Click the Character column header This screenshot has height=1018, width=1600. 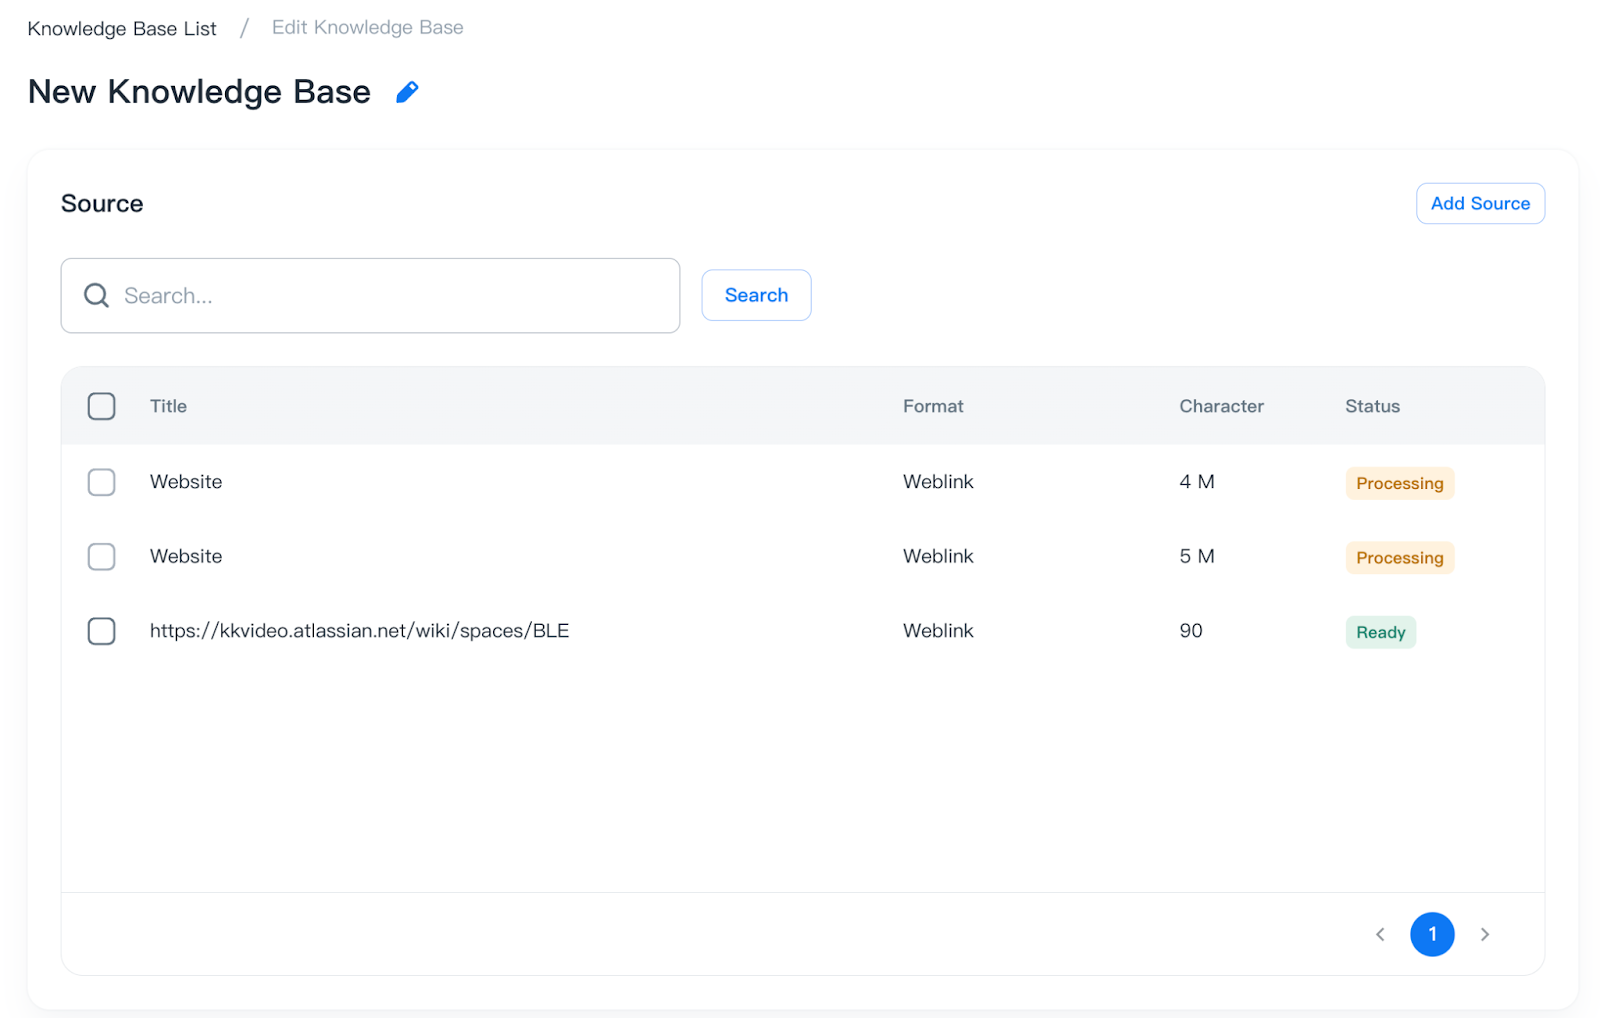pyautogui.click(x=1221, y=406)
